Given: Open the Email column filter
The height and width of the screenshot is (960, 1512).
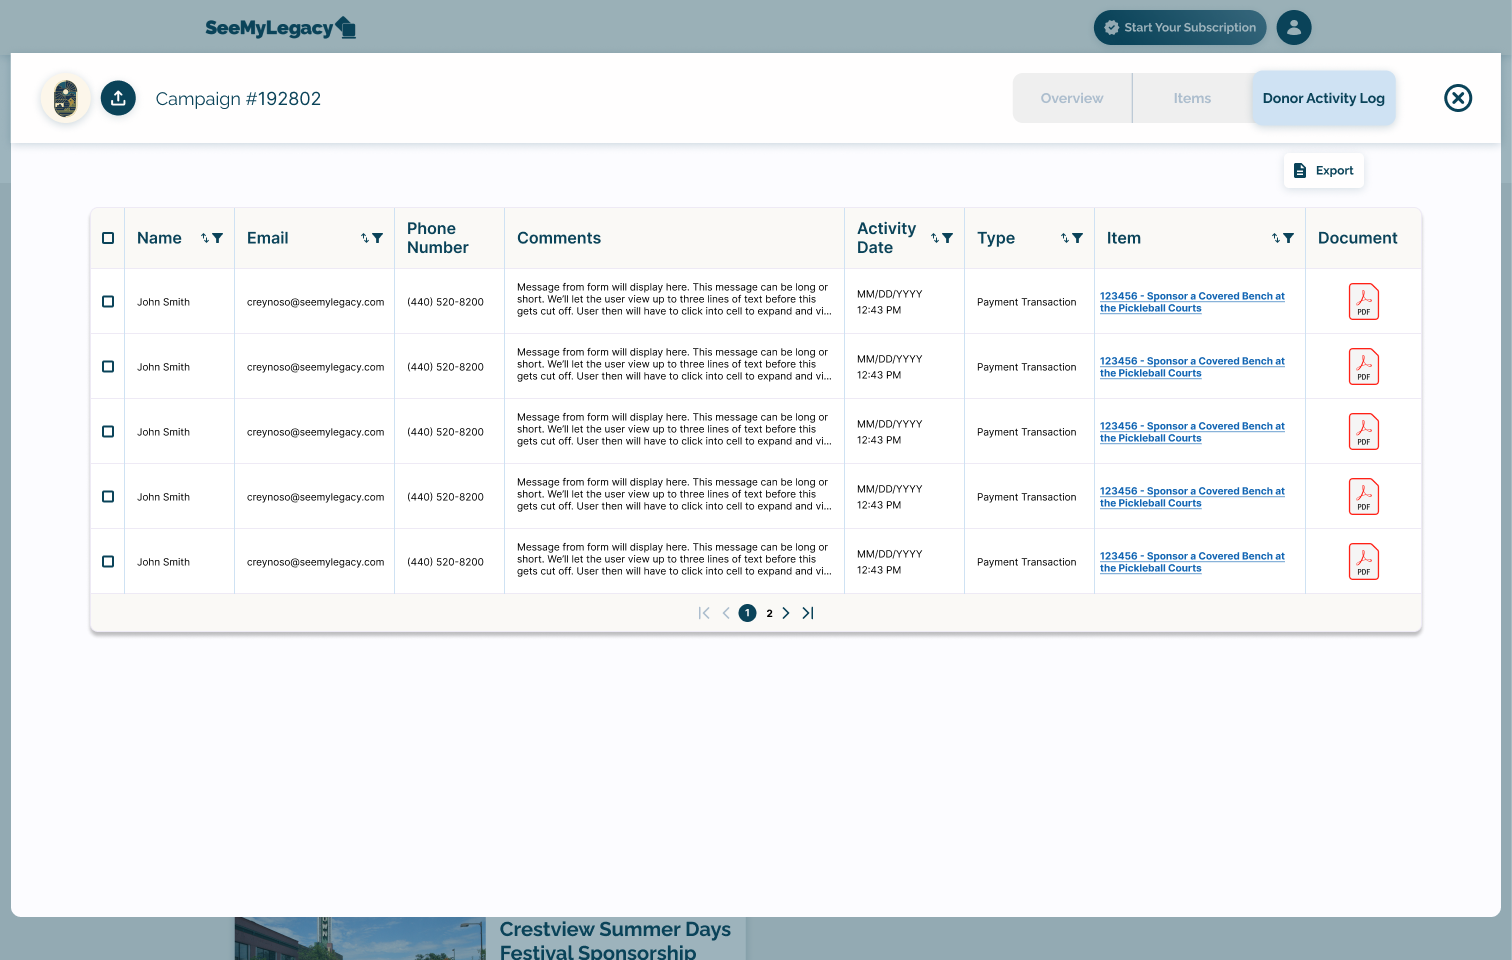Looking at the screenshot, I should click(378, 238).
